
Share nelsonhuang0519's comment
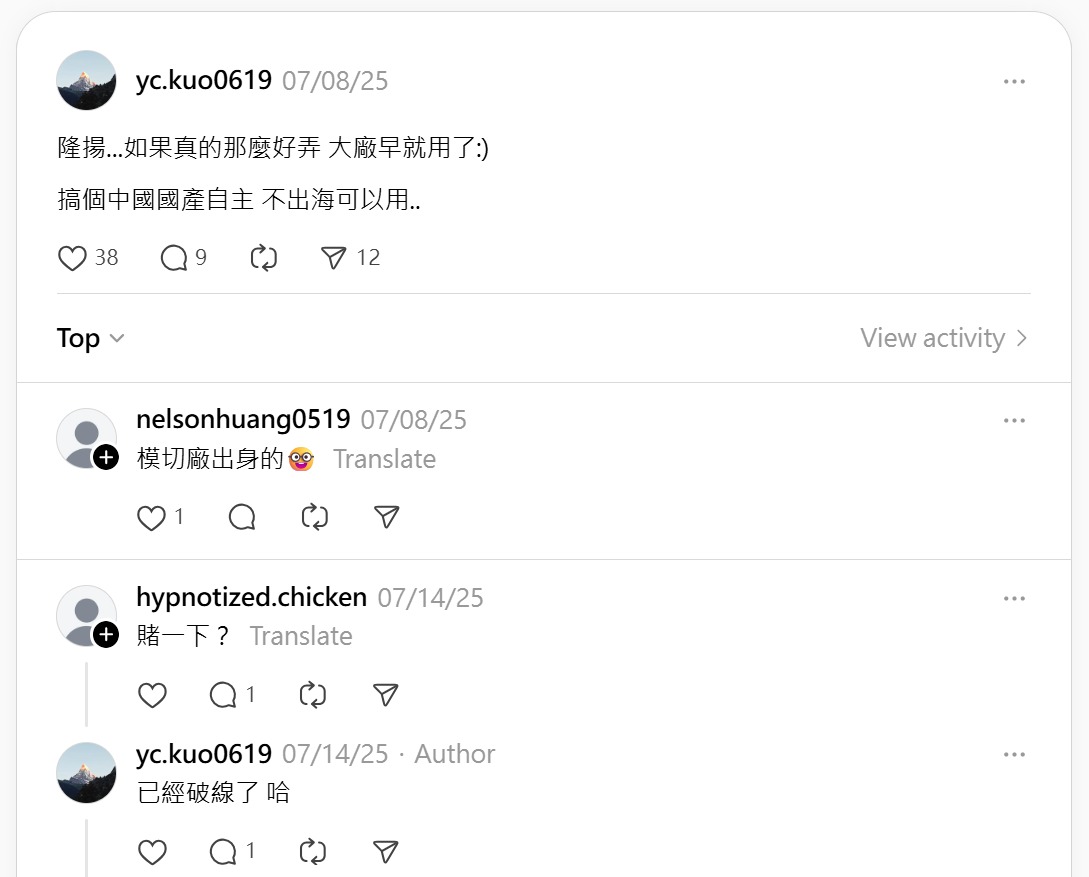click(x=386, y=517)
